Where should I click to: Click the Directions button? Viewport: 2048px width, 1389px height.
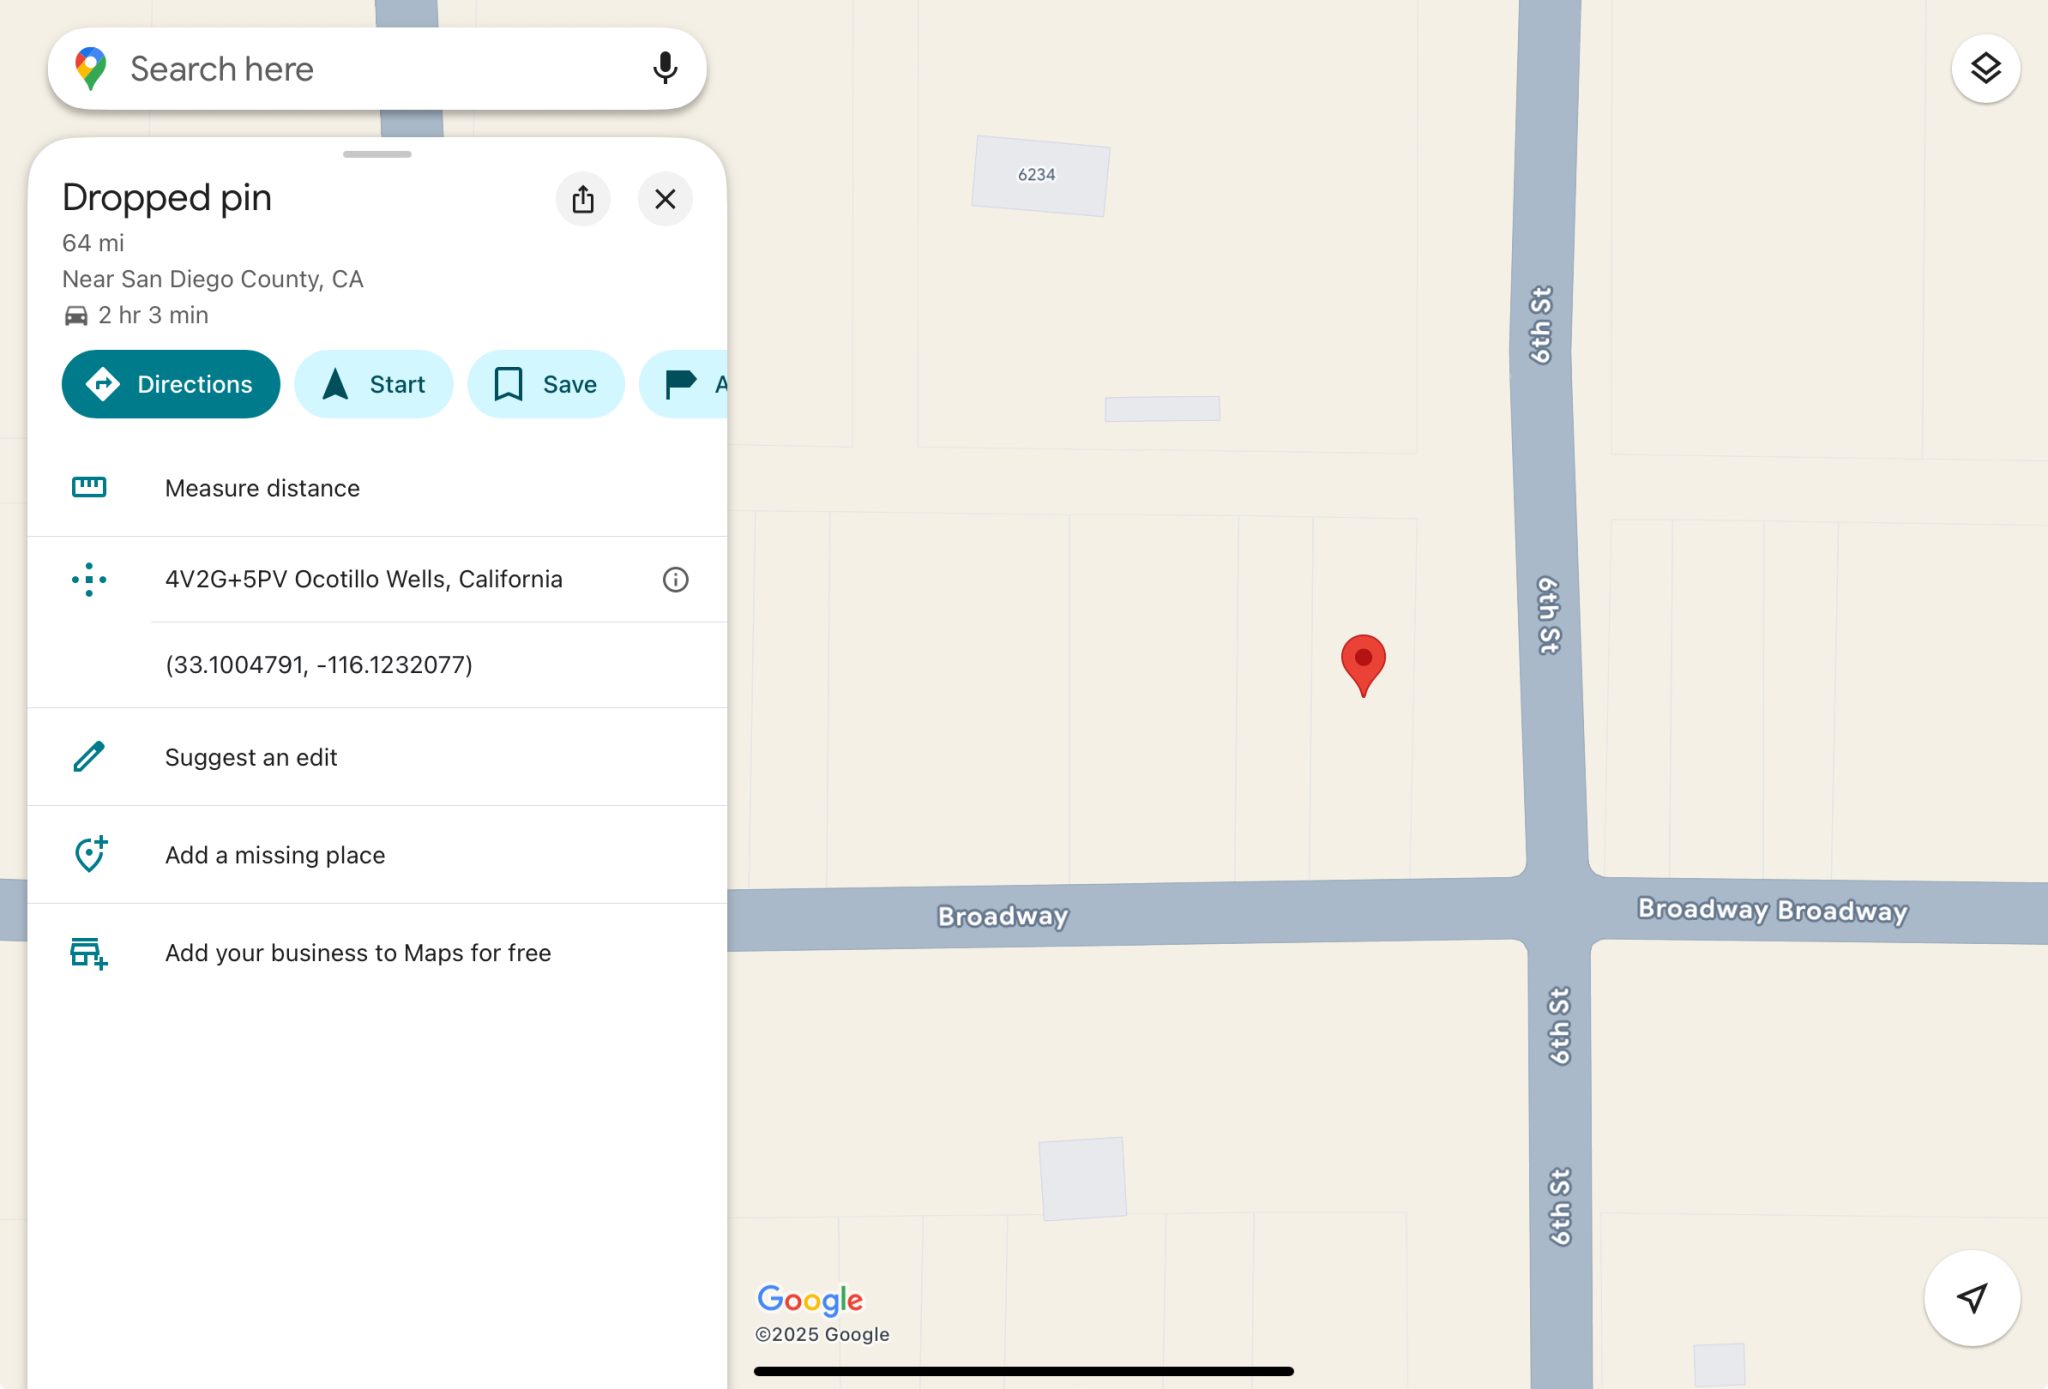click(x=171, y=384)
